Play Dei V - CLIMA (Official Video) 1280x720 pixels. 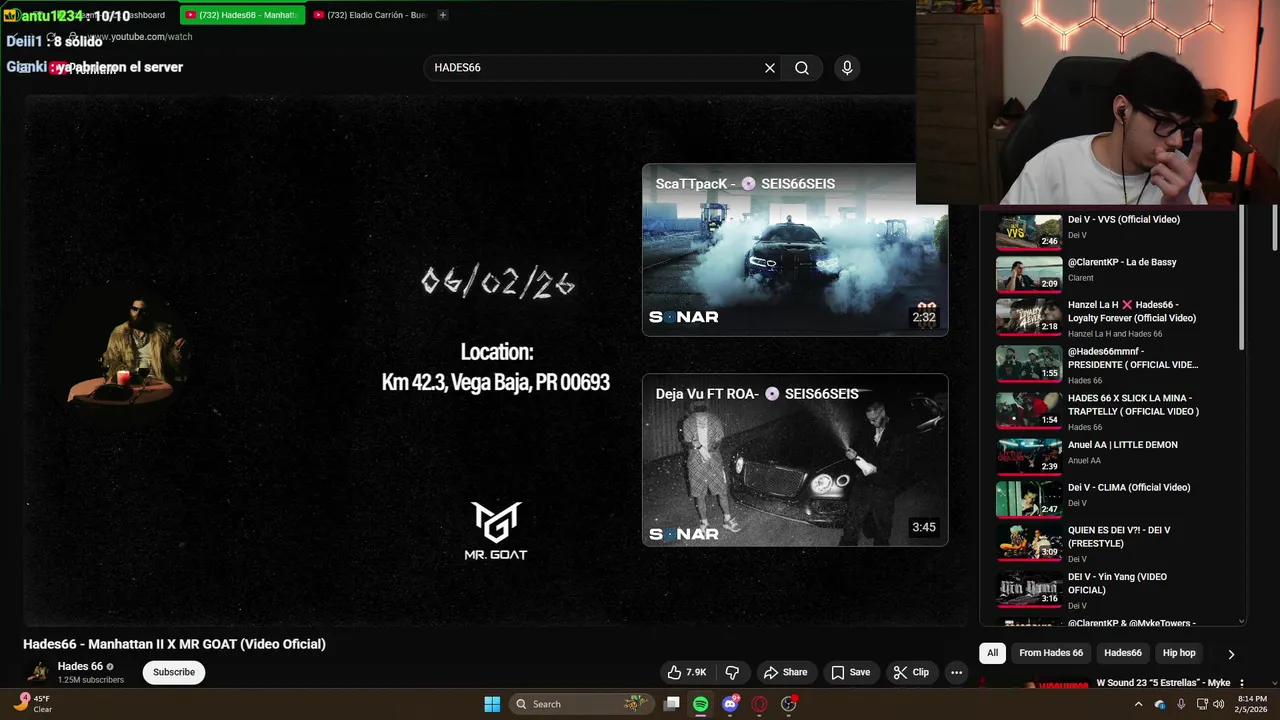1129,487
